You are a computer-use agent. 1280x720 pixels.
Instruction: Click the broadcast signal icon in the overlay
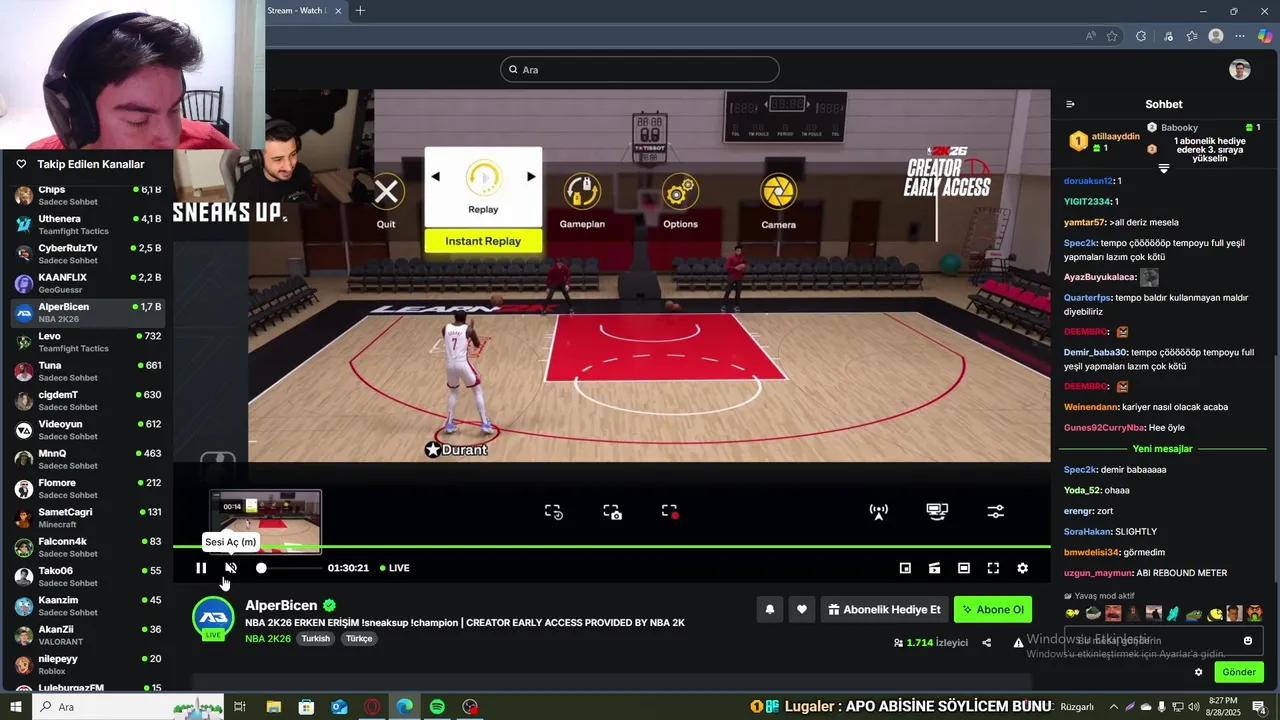878,511
